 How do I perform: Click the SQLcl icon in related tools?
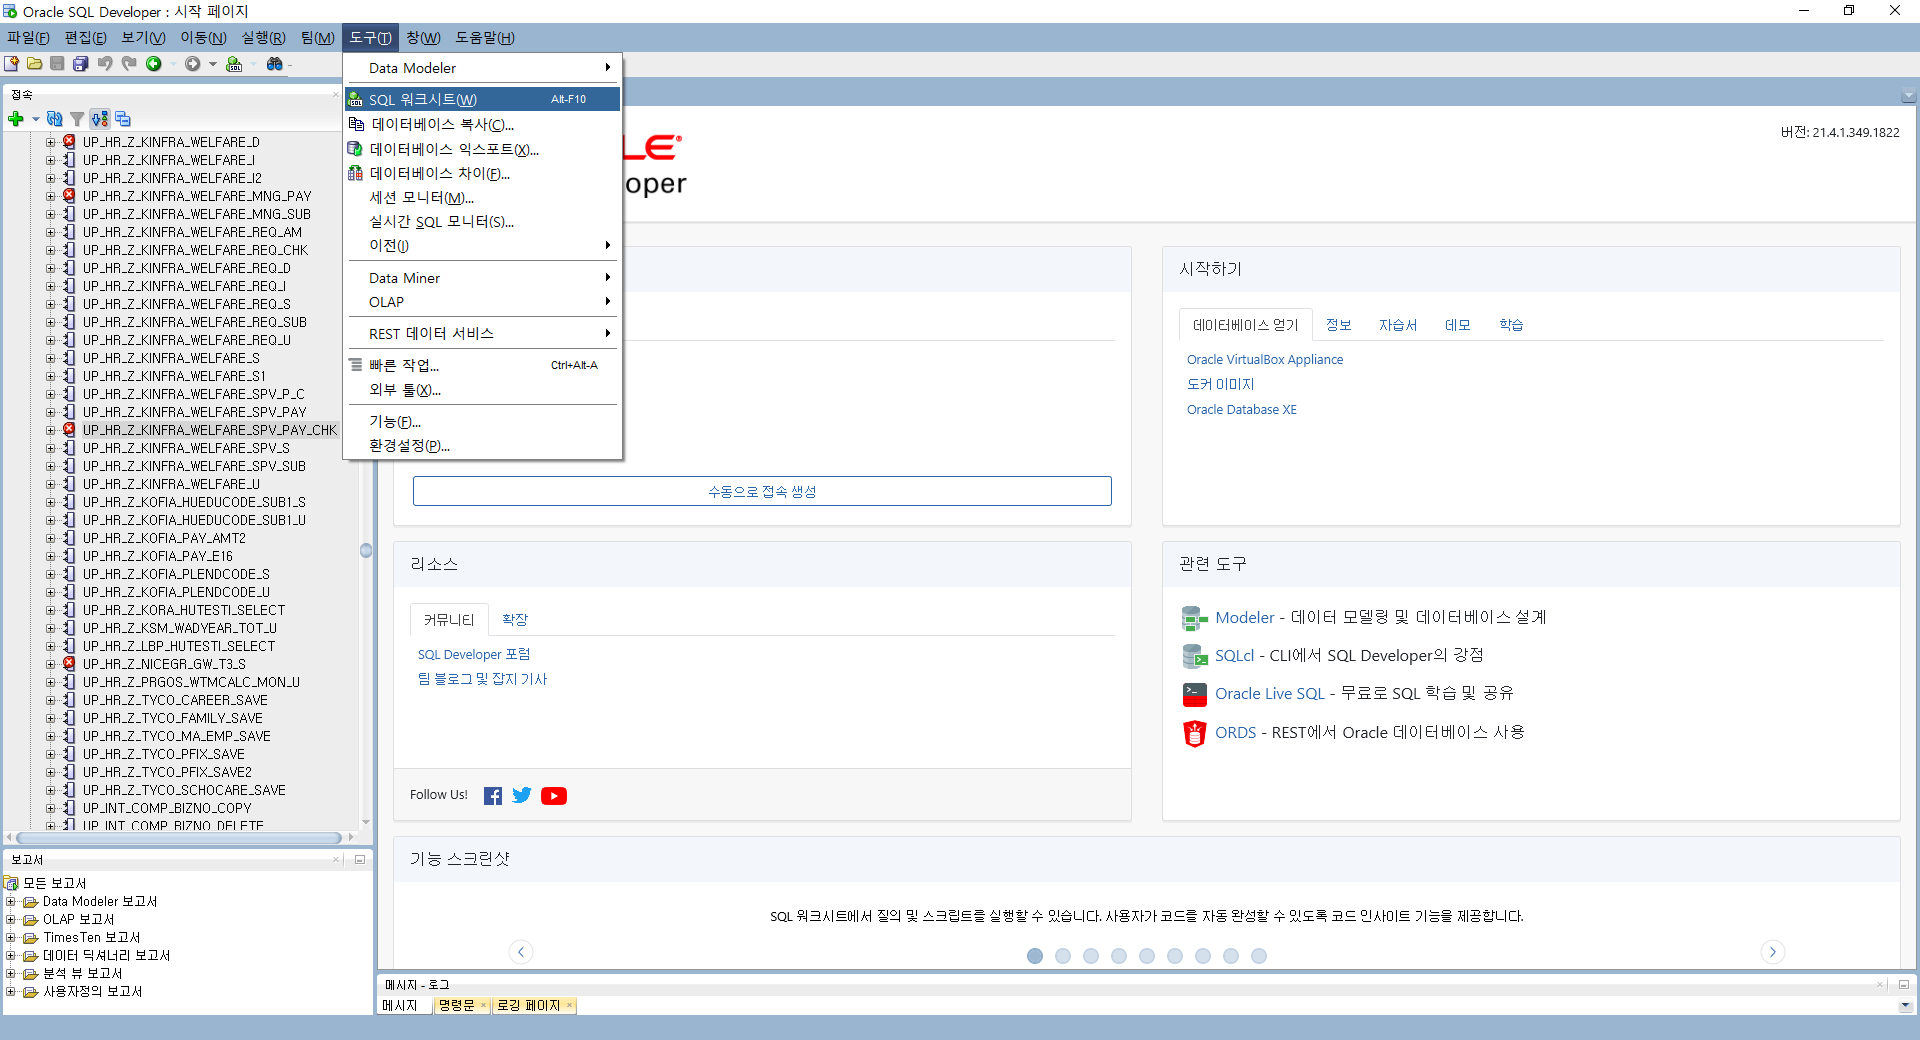pyautogui.click(x=1195, y=656)
